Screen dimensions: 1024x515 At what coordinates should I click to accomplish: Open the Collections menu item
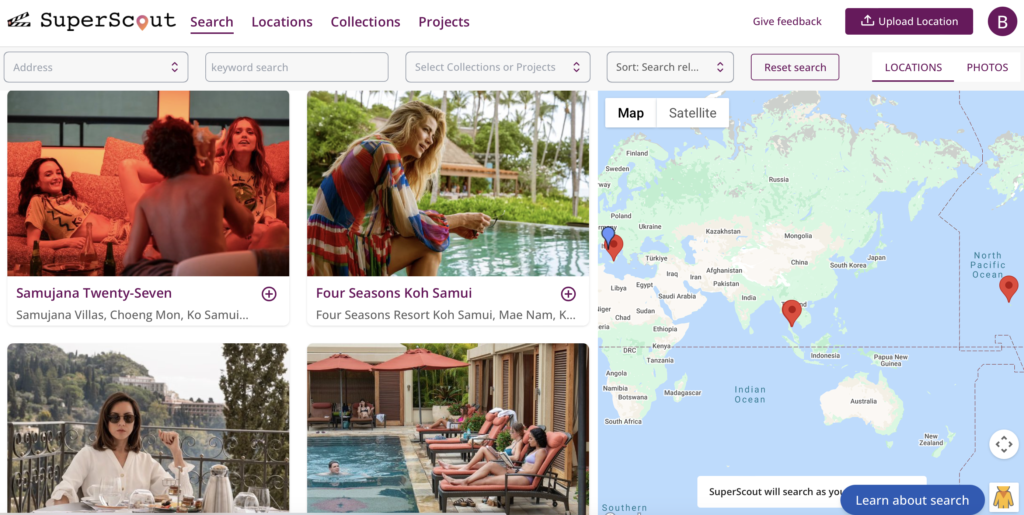click(x=365, y=22)
